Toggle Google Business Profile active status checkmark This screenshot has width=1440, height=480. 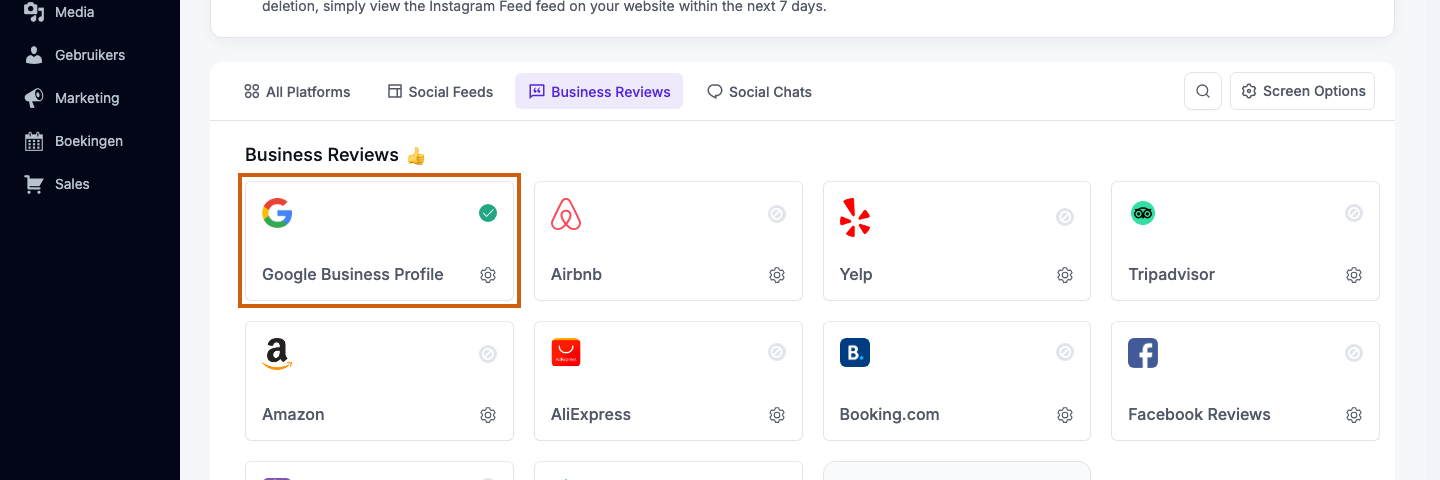[488, 213]
